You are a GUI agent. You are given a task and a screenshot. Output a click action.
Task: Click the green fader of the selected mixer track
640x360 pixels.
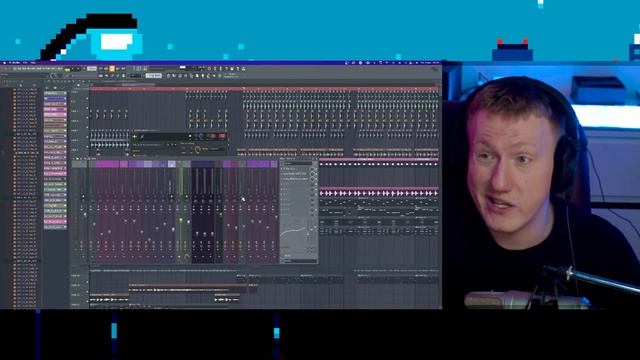pos(181,220)
